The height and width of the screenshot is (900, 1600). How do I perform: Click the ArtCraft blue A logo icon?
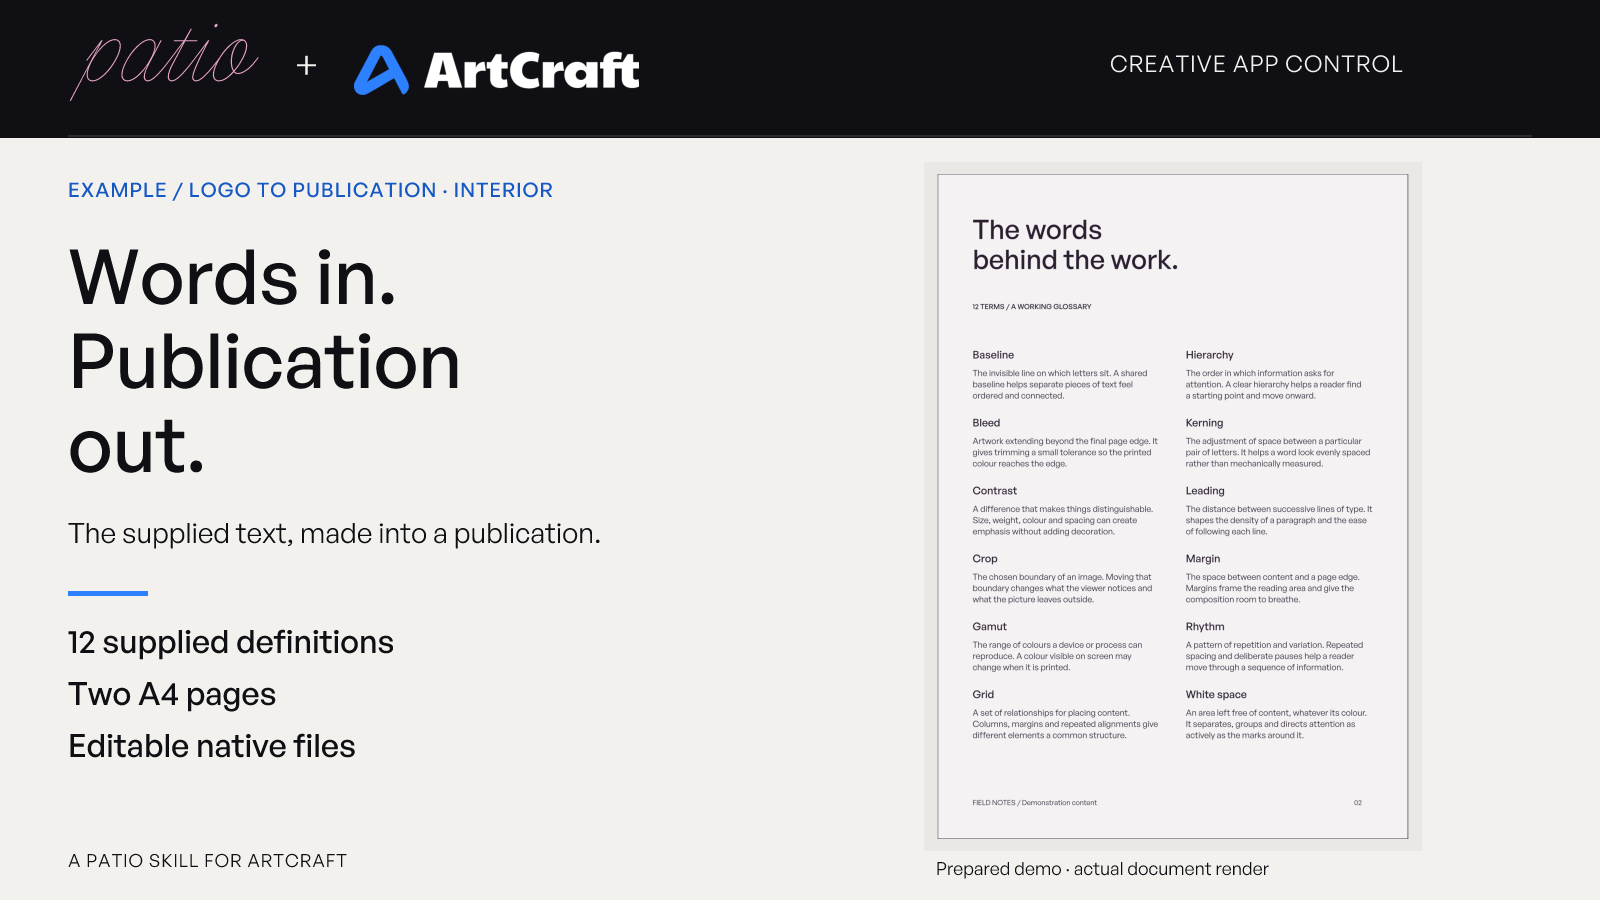[x=381, y=70]
